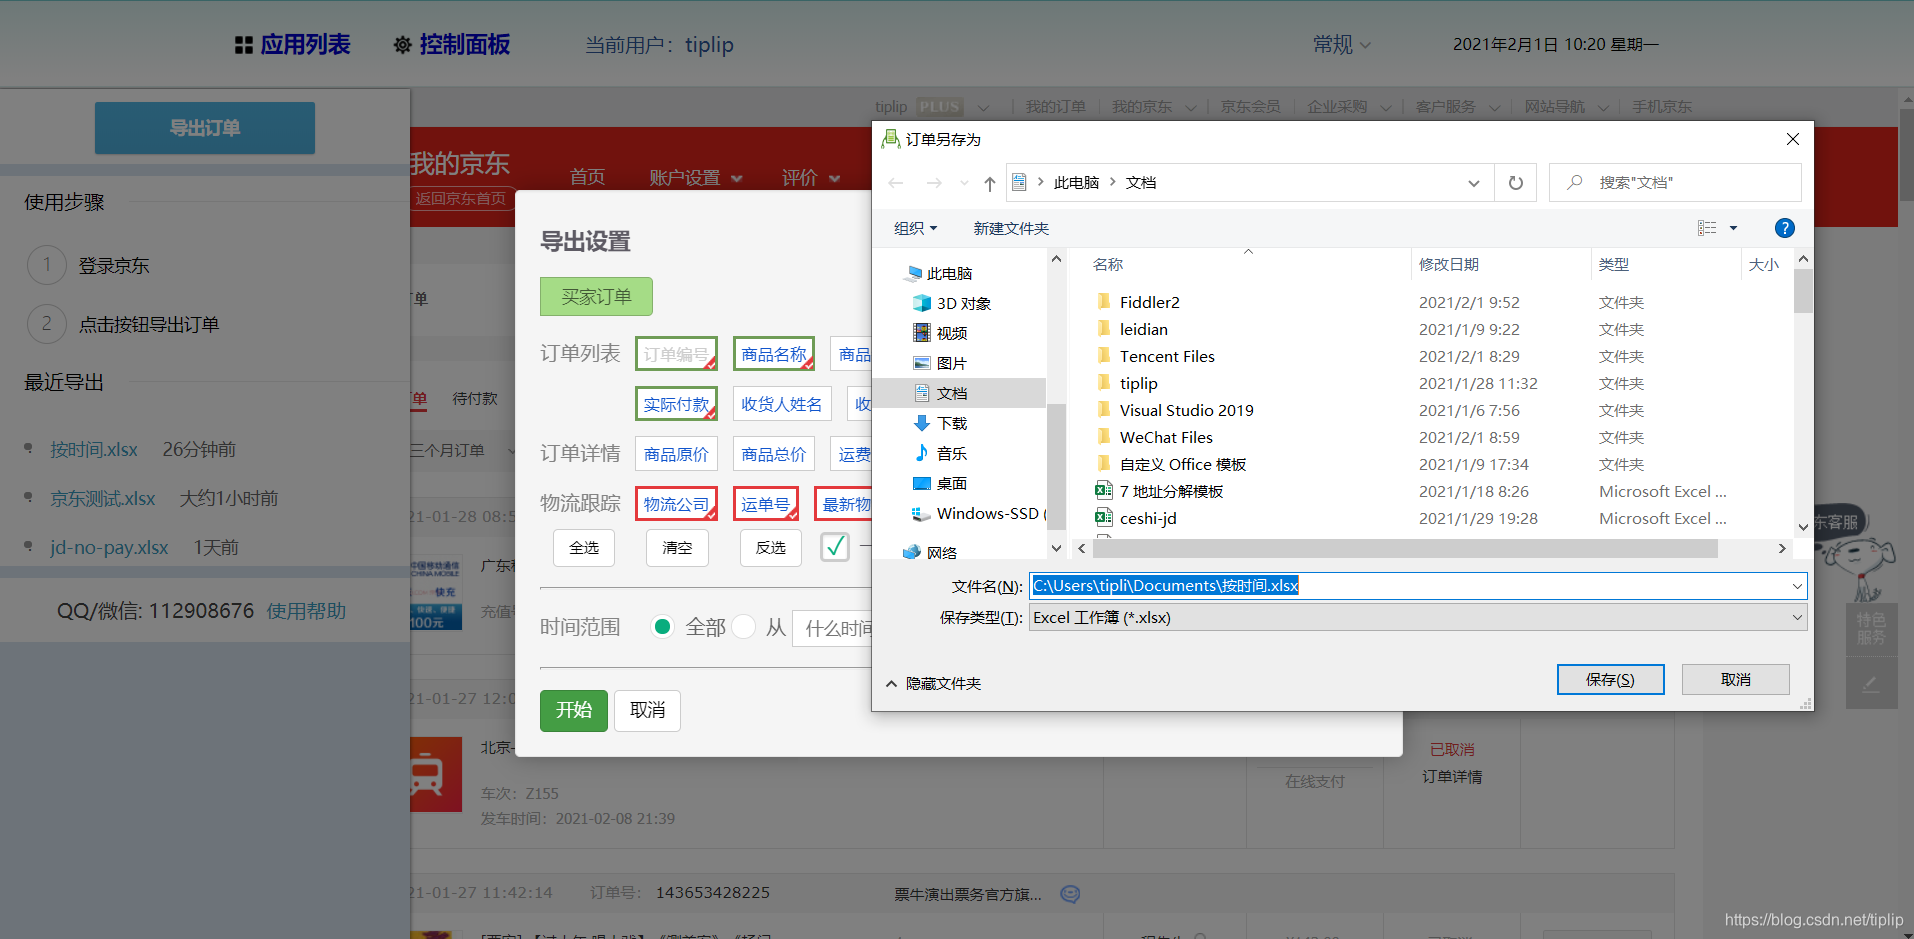
Task: Click the 搜索"文档" search field
Action: click(1675, 182)
